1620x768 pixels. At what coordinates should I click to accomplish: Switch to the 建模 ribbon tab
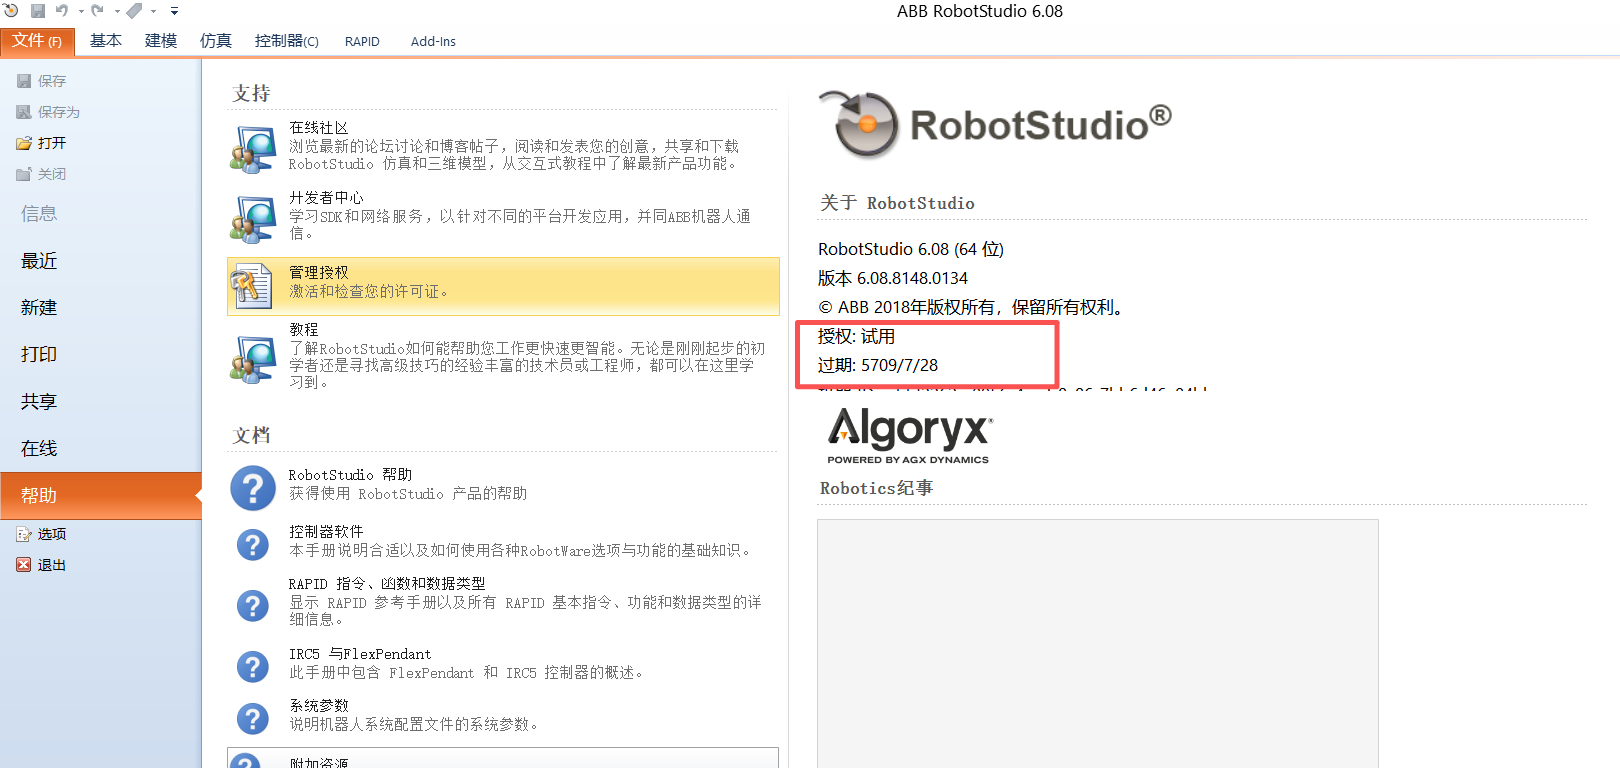tap(161, 41)
